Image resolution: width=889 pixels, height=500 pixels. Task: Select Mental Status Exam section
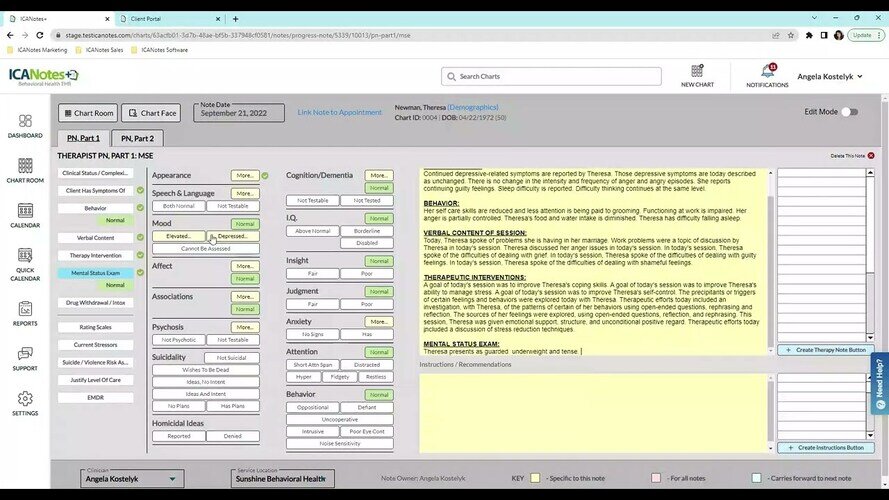click(x=95, y=272)
